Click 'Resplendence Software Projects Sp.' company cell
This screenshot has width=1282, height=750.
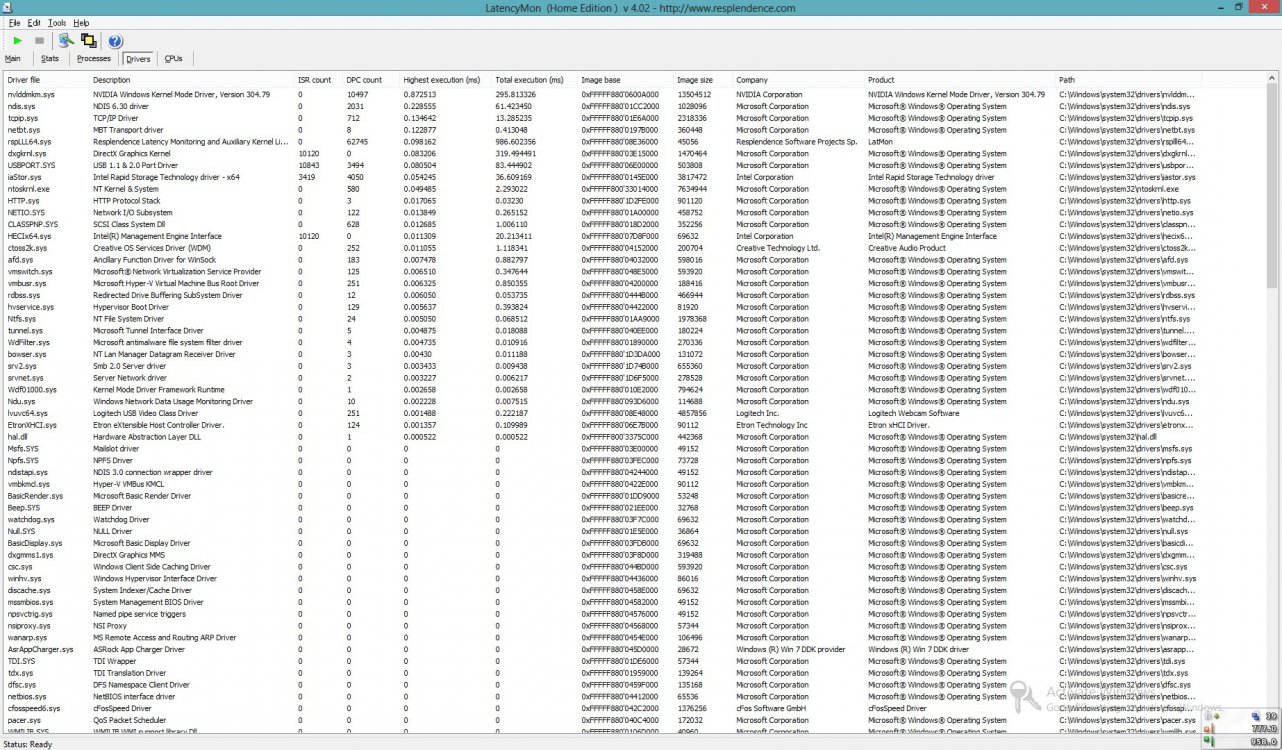[x=797, y=142]
